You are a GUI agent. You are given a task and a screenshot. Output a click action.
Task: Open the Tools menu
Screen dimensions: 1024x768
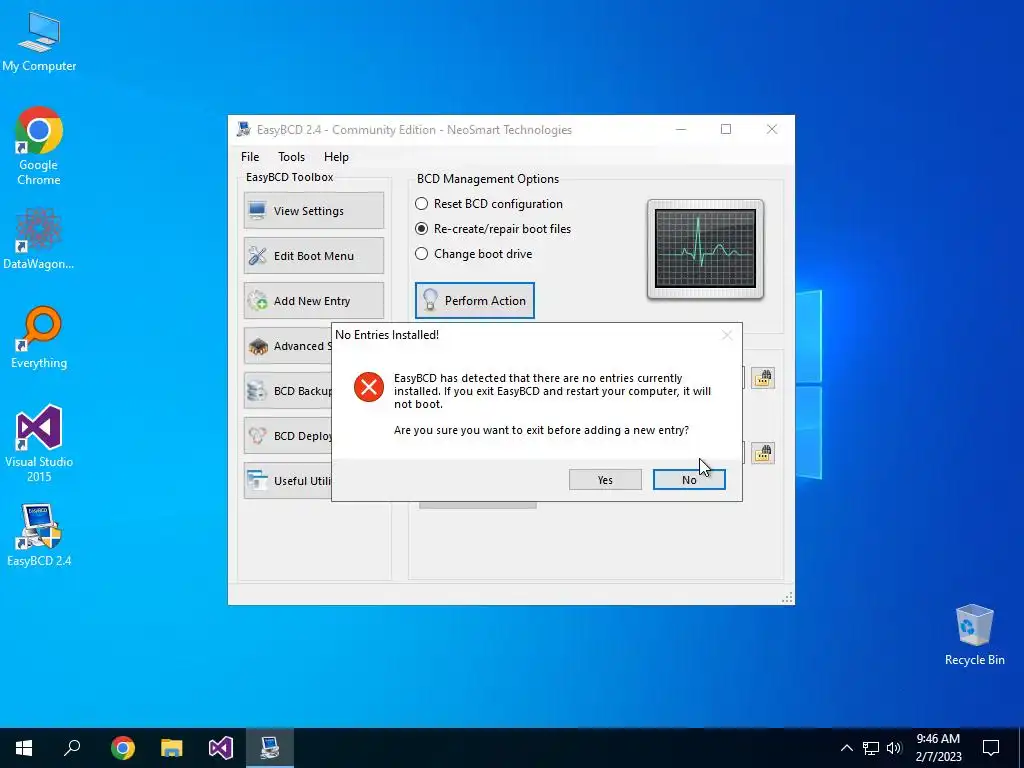point(291,157)
